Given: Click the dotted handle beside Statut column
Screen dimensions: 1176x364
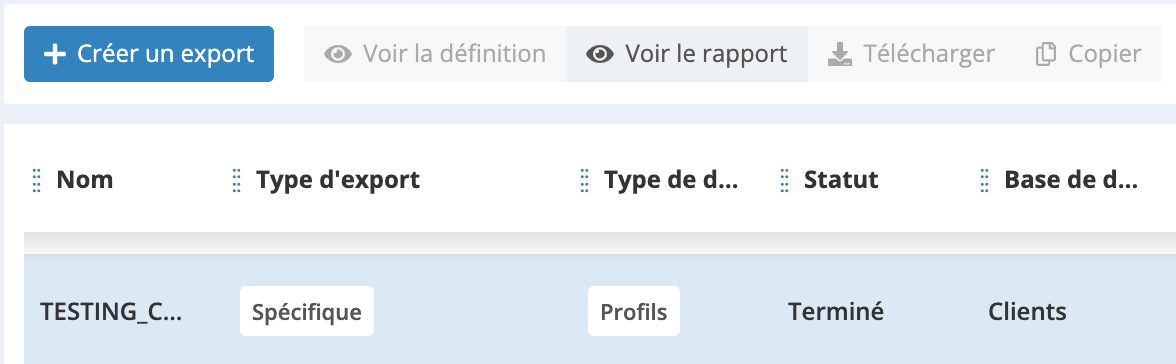Looking at the screenshot, I should (x=784, y=180).
